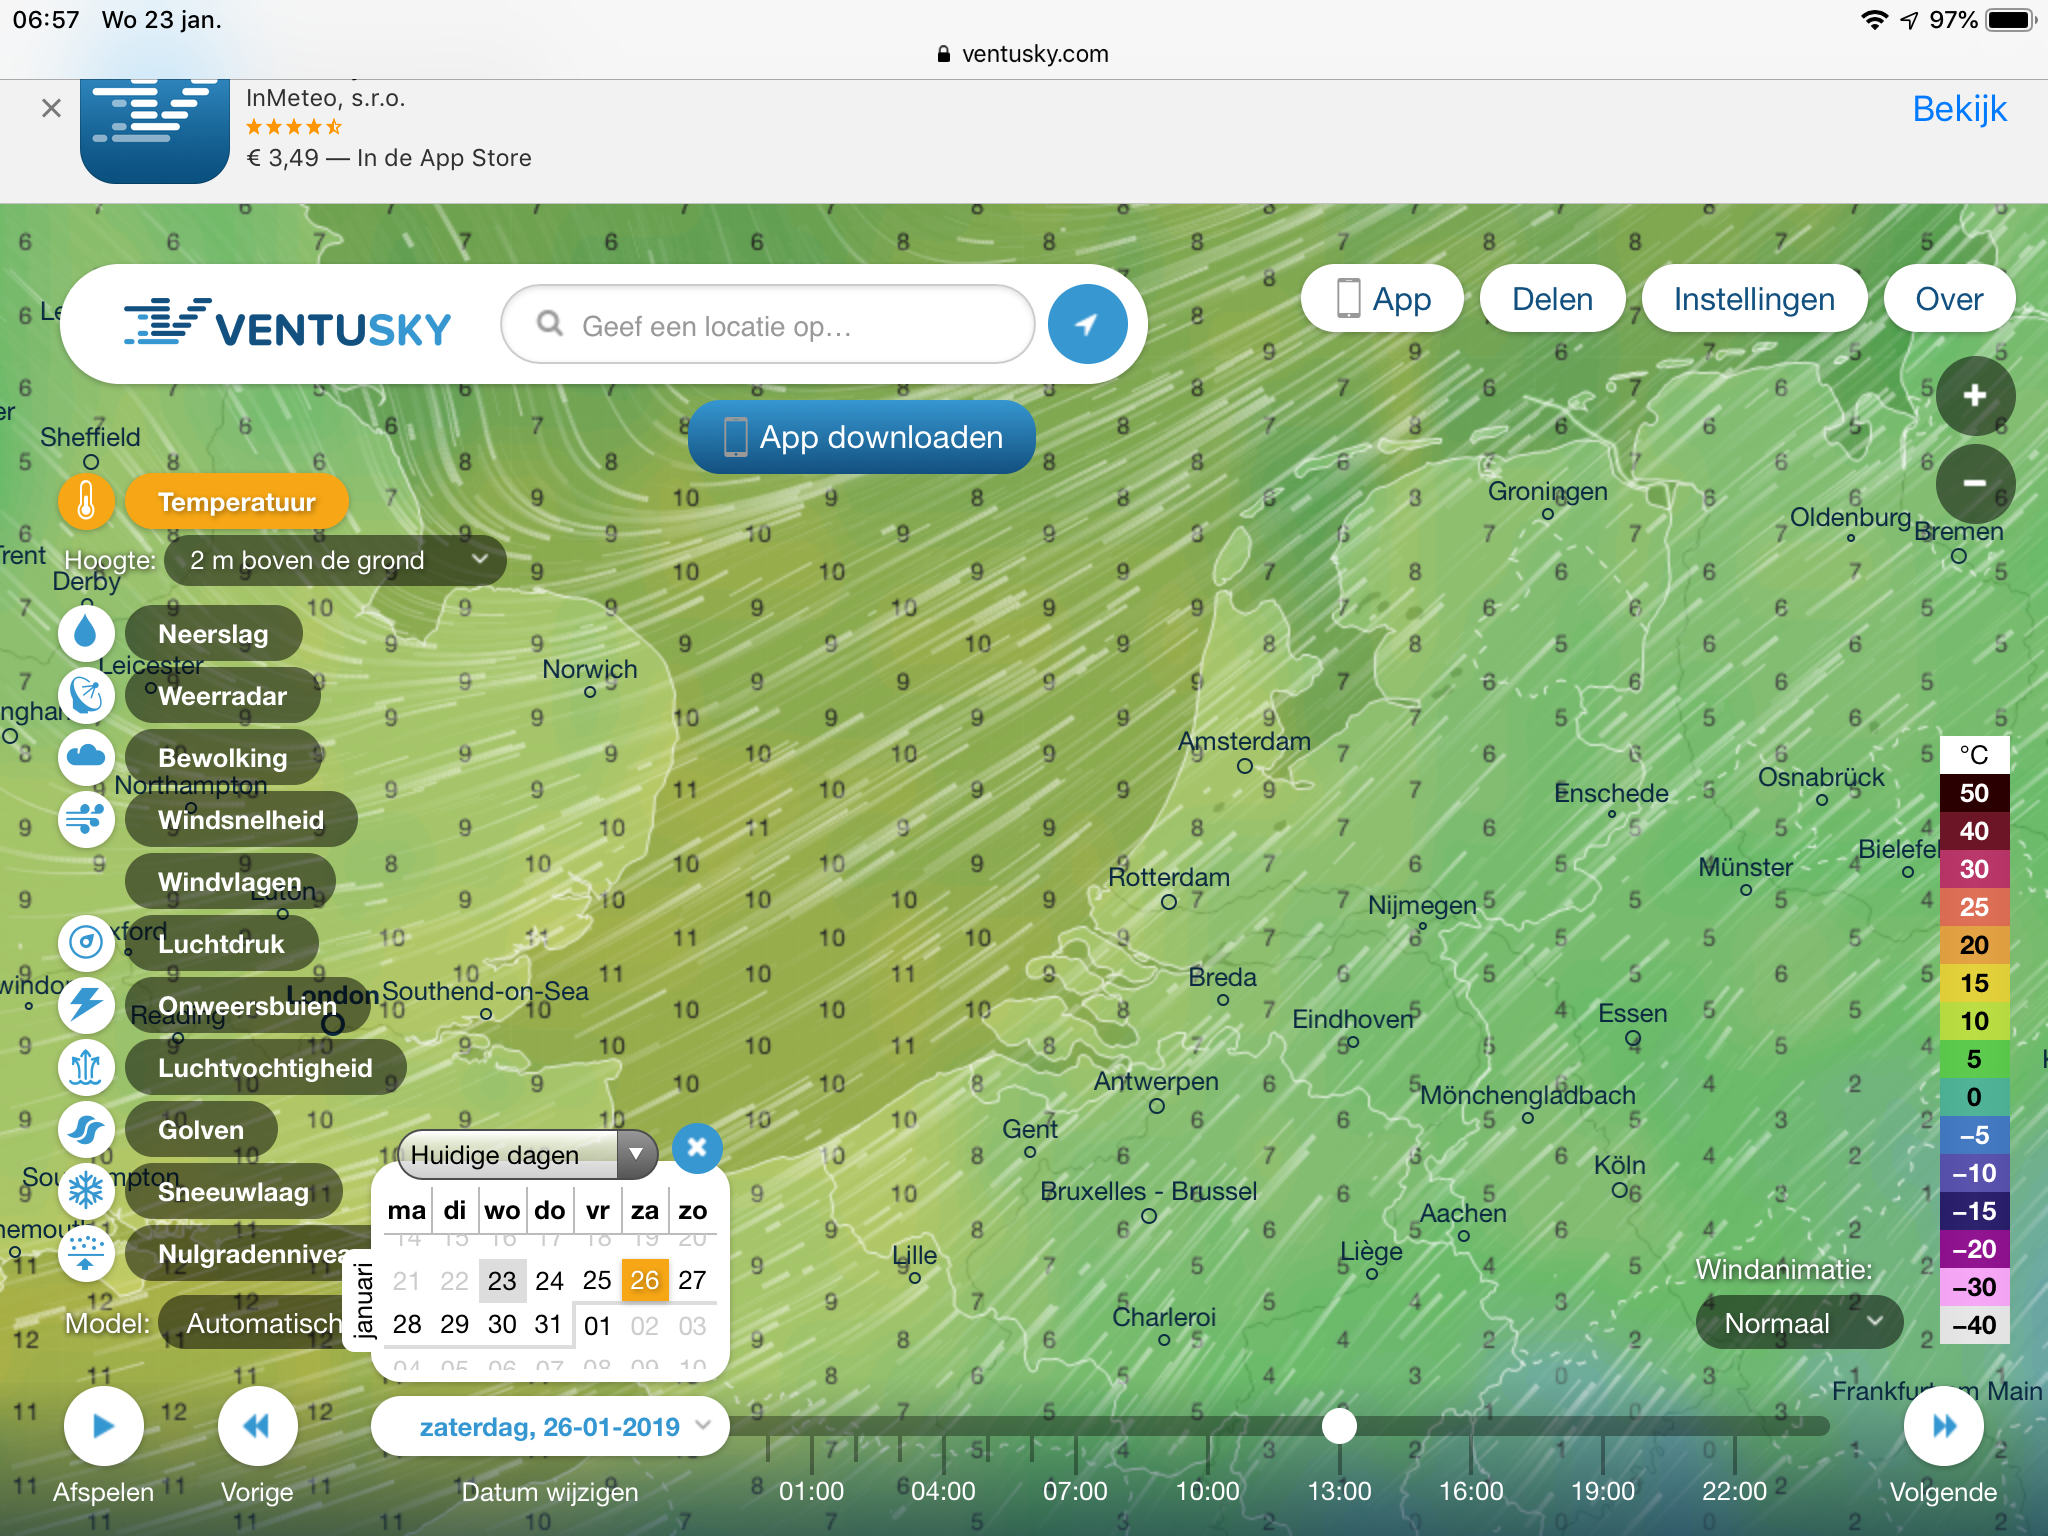Screen dimensions: 2048x1536
Task: Close the calendar popup with blue X
Action: click(x=697, y=1147)
